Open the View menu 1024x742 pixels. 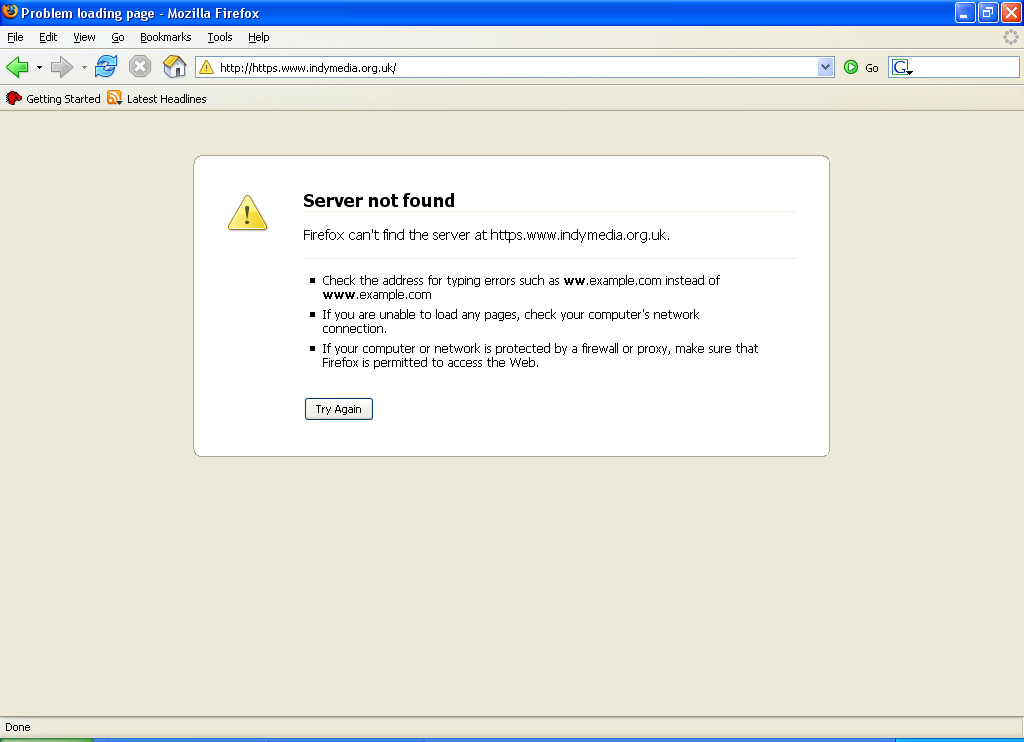click(x=84, y=37)
